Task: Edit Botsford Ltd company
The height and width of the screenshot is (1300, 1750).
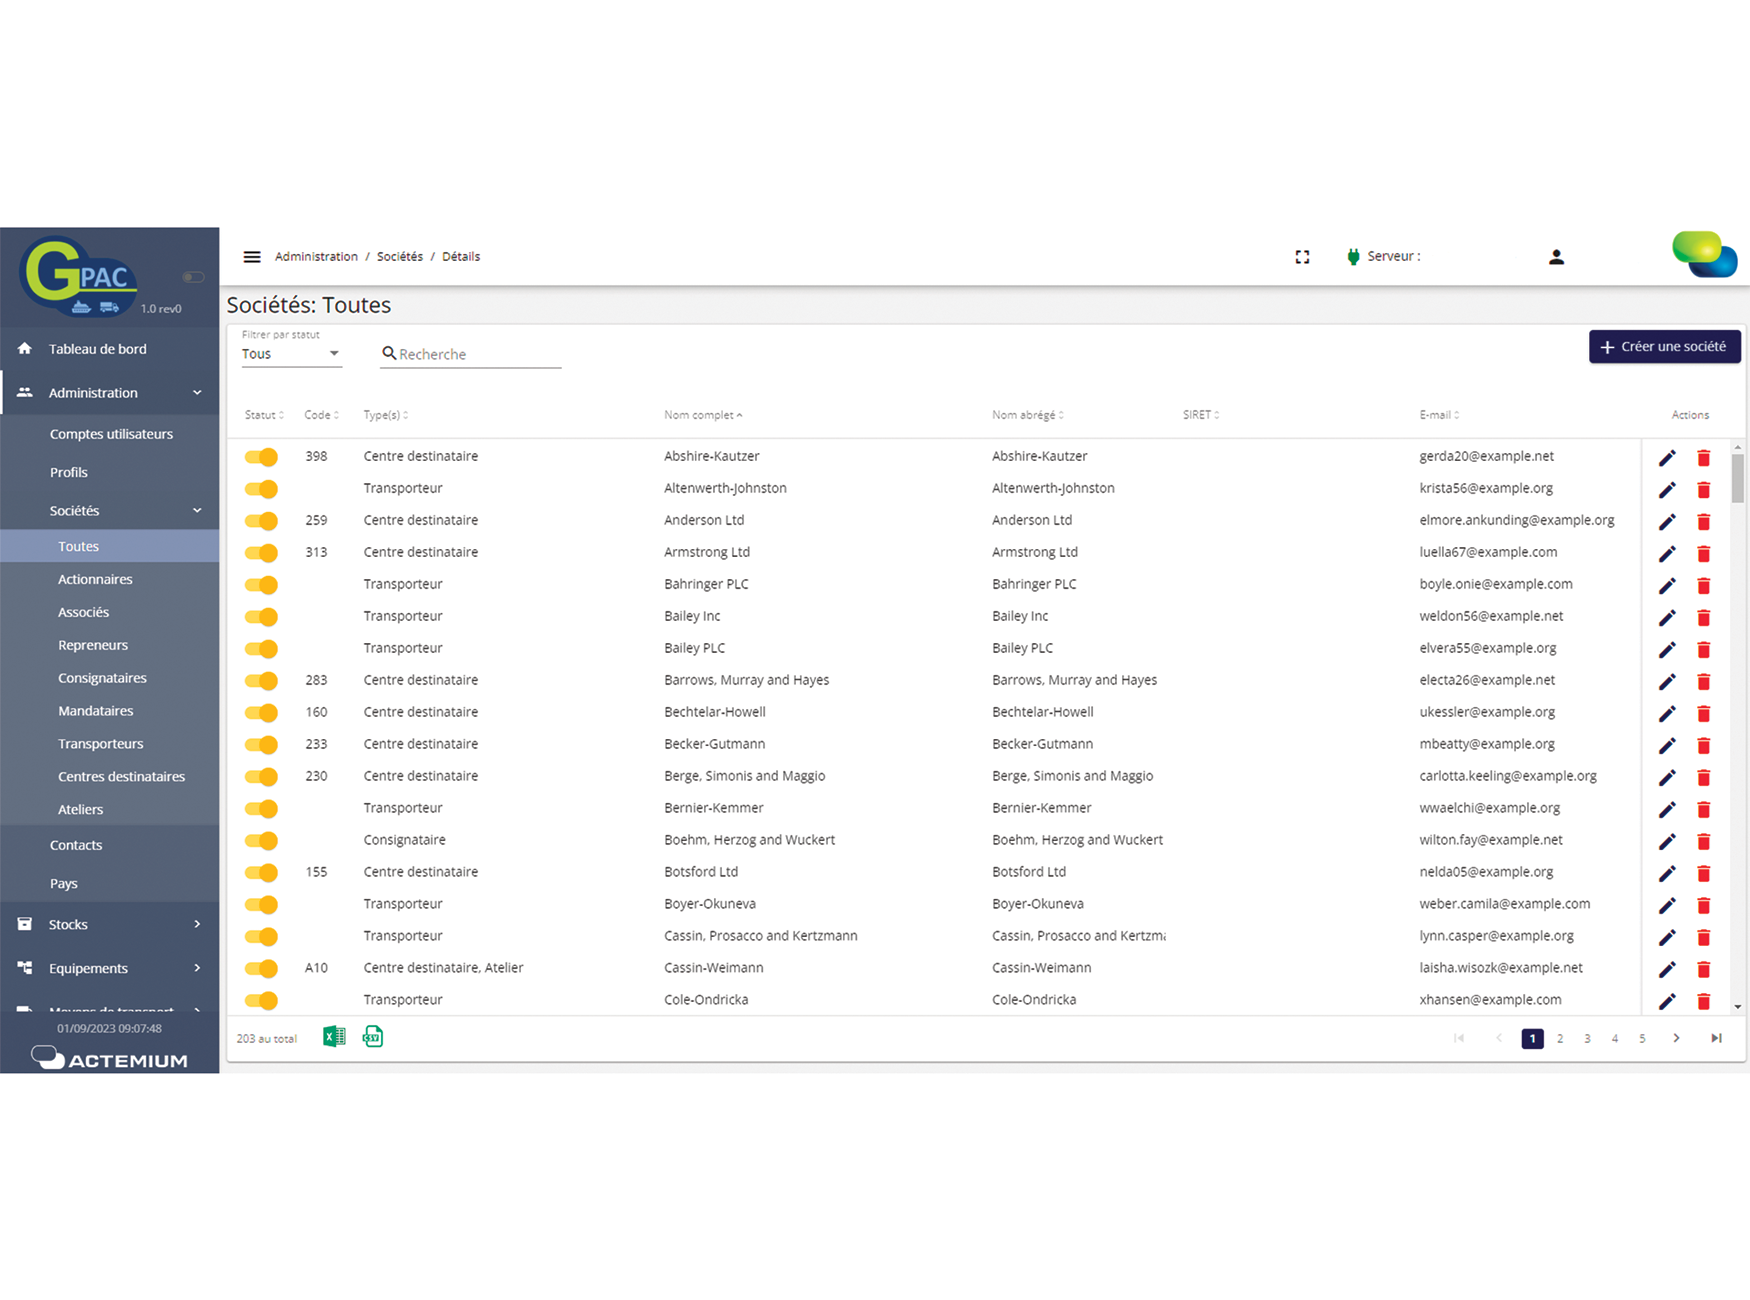Action: [x=1667, y=874]
